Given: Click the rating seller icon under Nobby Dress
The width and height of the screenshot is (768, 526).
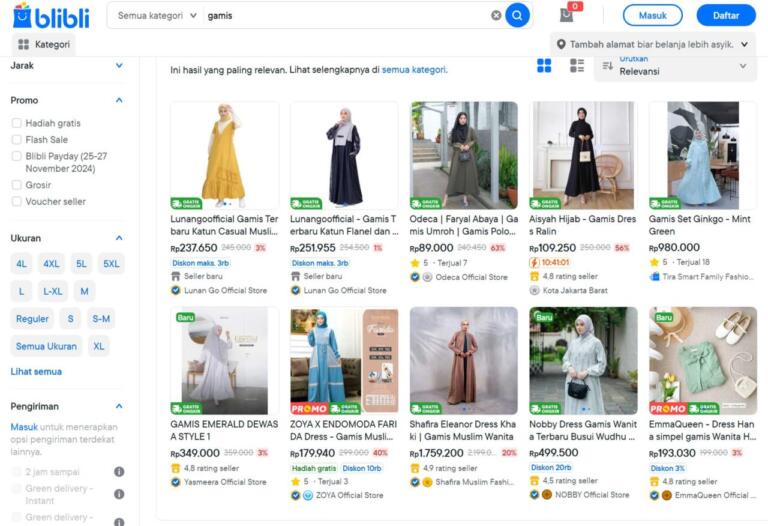Looking at the screenshot, I should pos(534,480).
